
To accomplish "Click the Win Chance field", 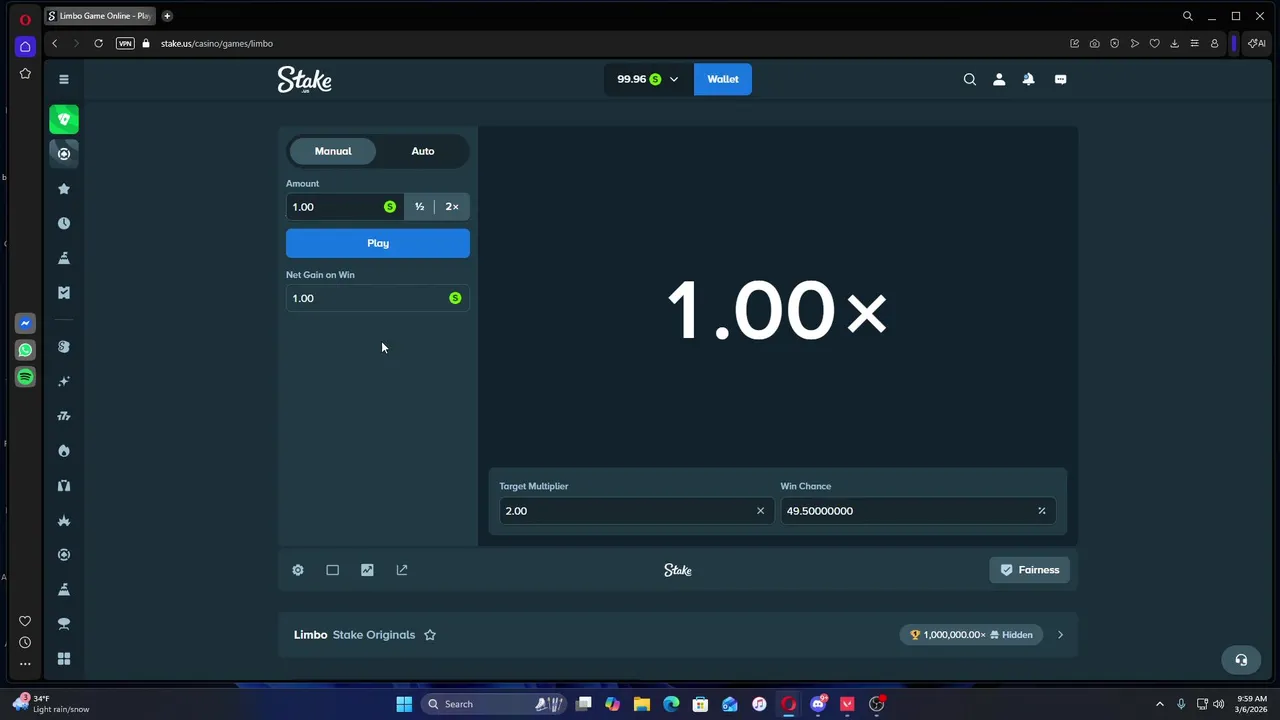I will pos(917,511).
